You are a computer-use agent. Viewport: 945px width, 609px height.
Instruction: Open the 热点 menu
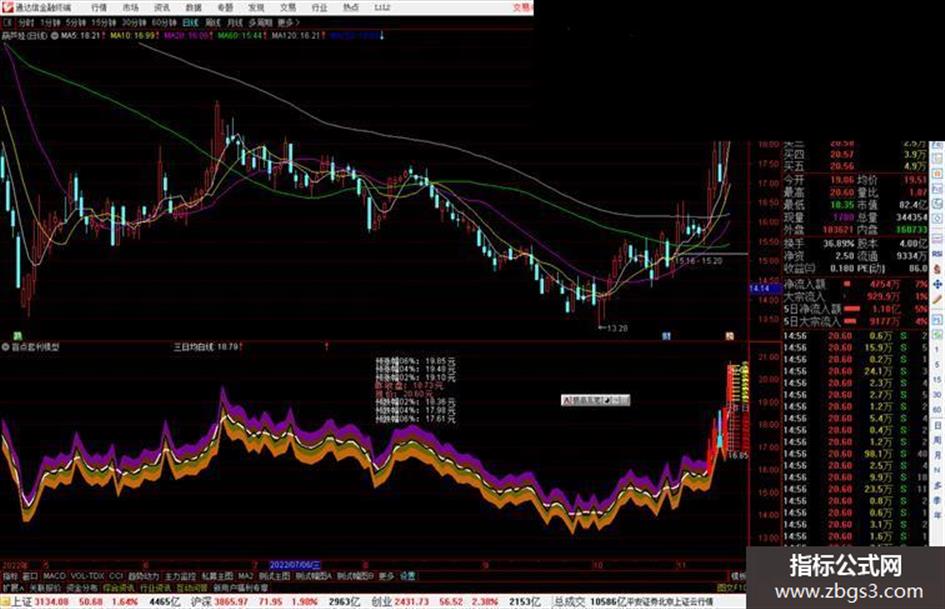(351, 7)
